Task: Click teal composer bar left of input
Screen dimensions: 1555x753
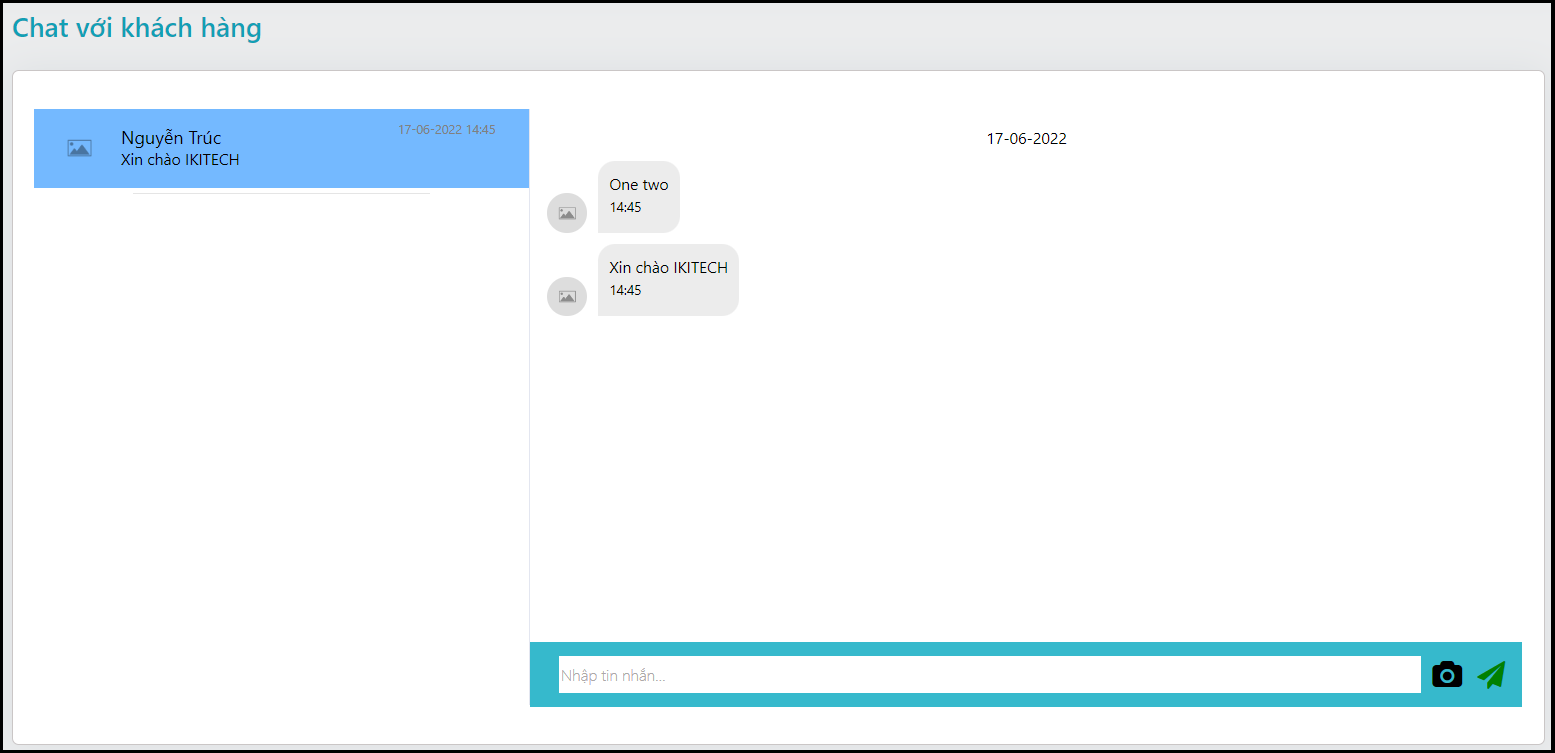Action: [544, 675]
